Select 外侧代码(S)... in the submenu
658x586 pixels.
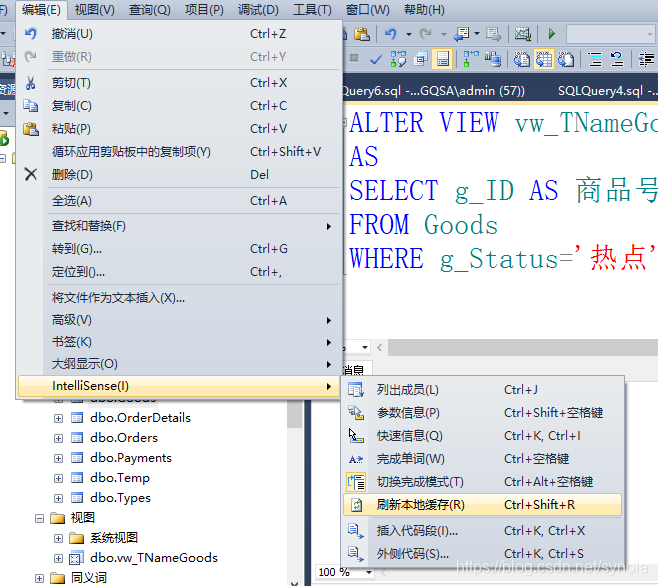(x=482, y=554)
